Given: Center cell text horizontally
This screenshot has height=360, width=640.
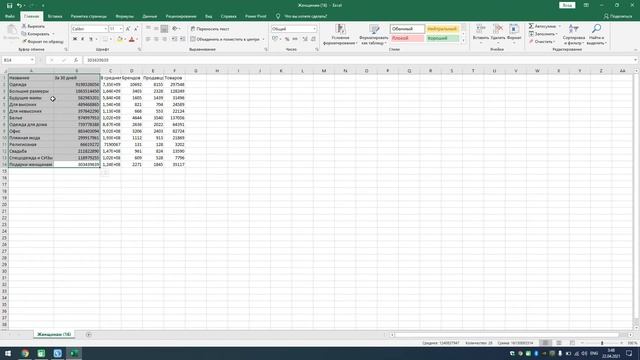Looking at the screenshot, I should click(x=156, y=39).
